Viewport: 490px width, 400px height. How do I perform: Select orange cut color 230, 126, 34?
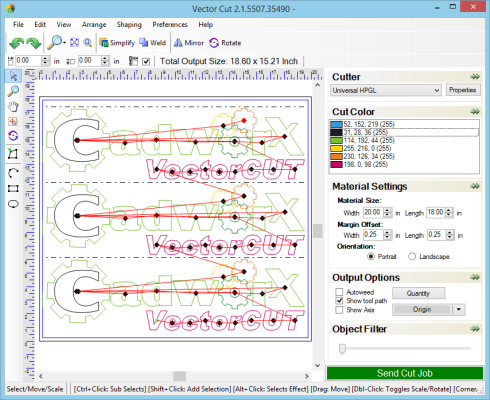pyautogui.click(x=404, y=156)
